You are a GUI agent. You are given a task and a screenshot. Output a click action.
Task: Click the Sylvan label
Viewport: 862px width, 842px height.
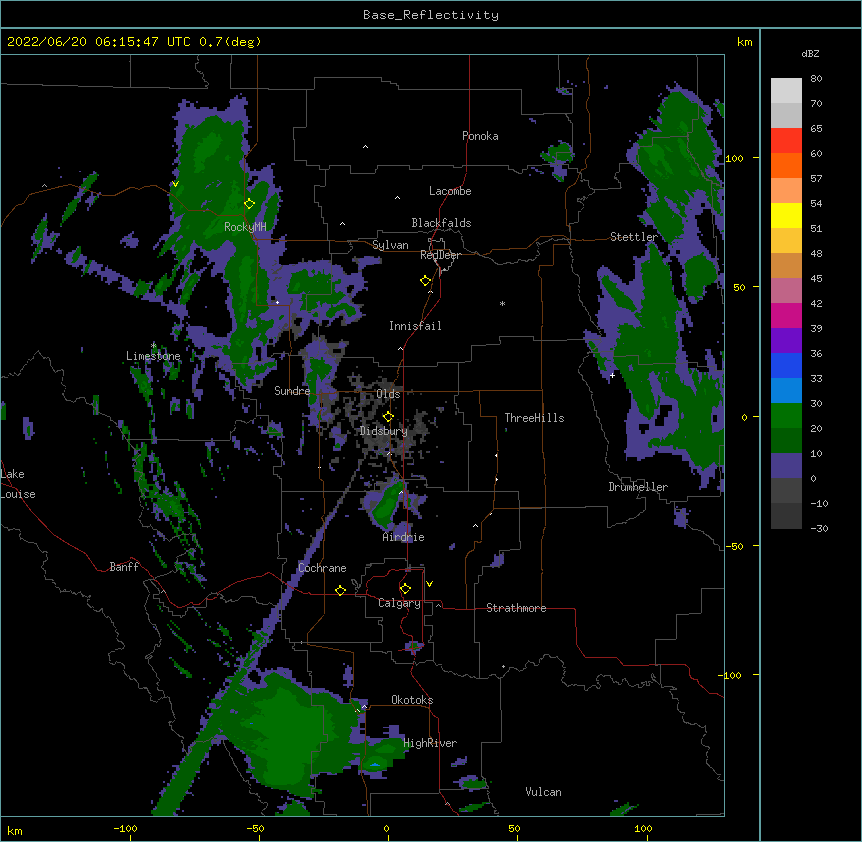(390, 245)
